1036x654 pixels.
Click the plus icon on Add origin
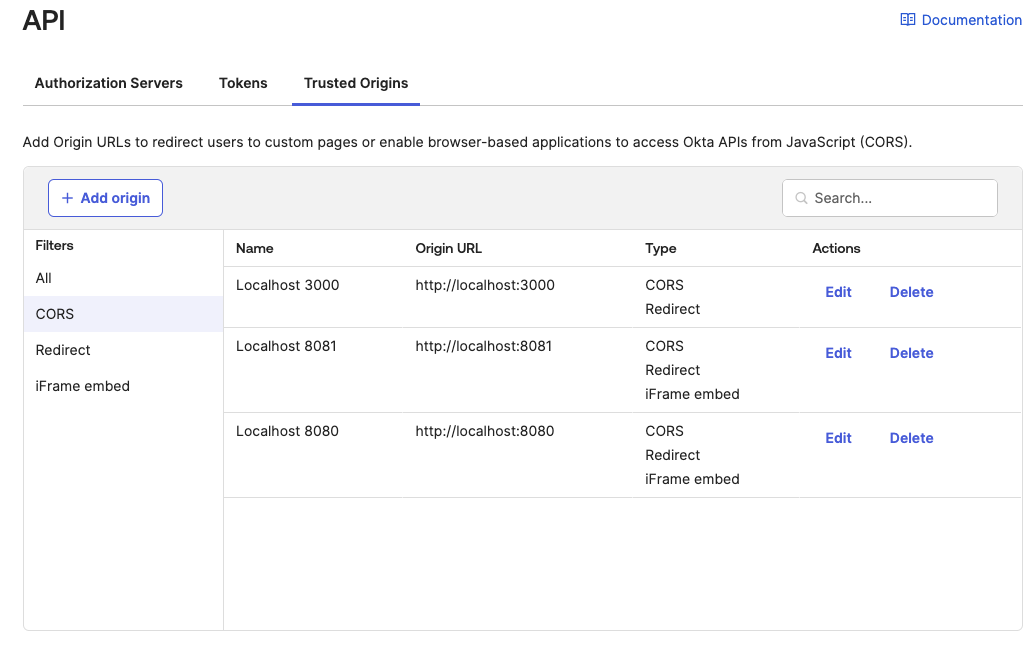pyautogui.click(x=68, y=198)
